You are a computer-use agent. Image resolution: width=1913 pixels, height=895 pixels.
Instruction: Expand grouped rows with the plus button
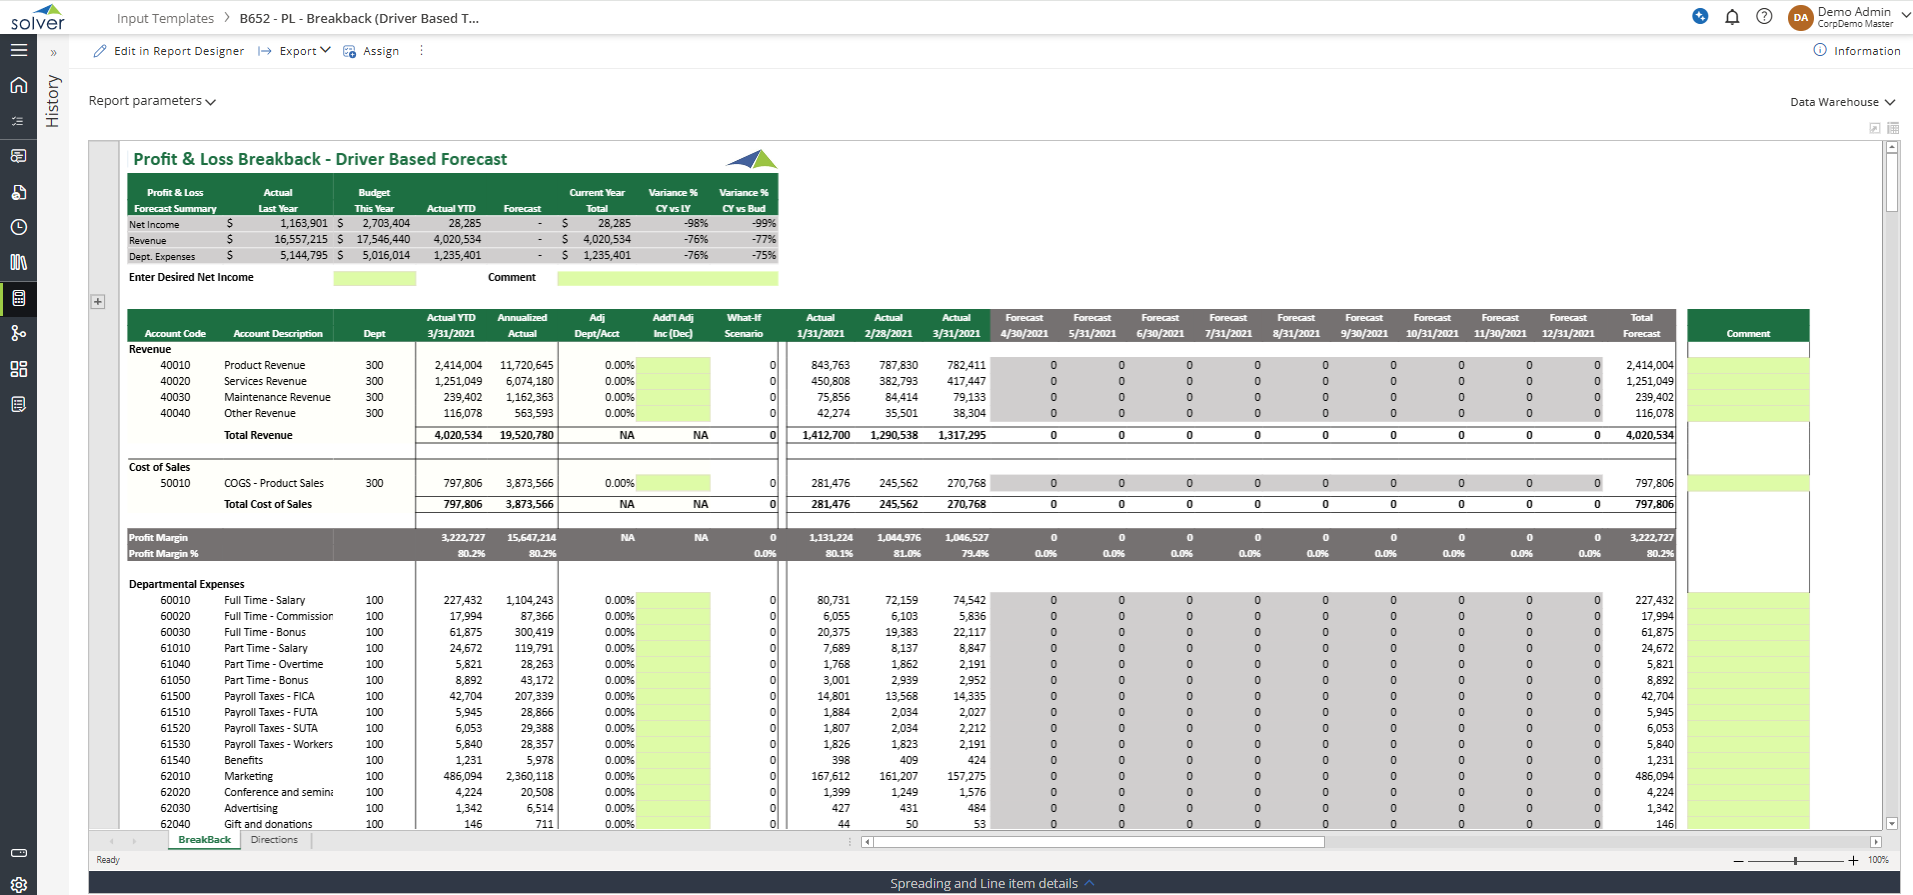pos(98,301)
